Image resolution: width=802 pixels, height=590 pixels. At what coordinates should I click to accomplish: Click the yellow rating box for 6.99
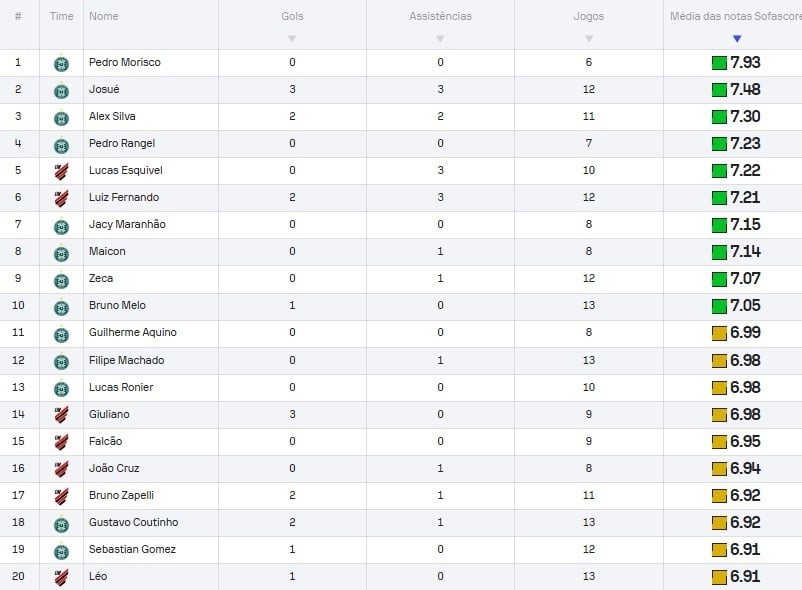pyautogui.click(x=719, y=333)
